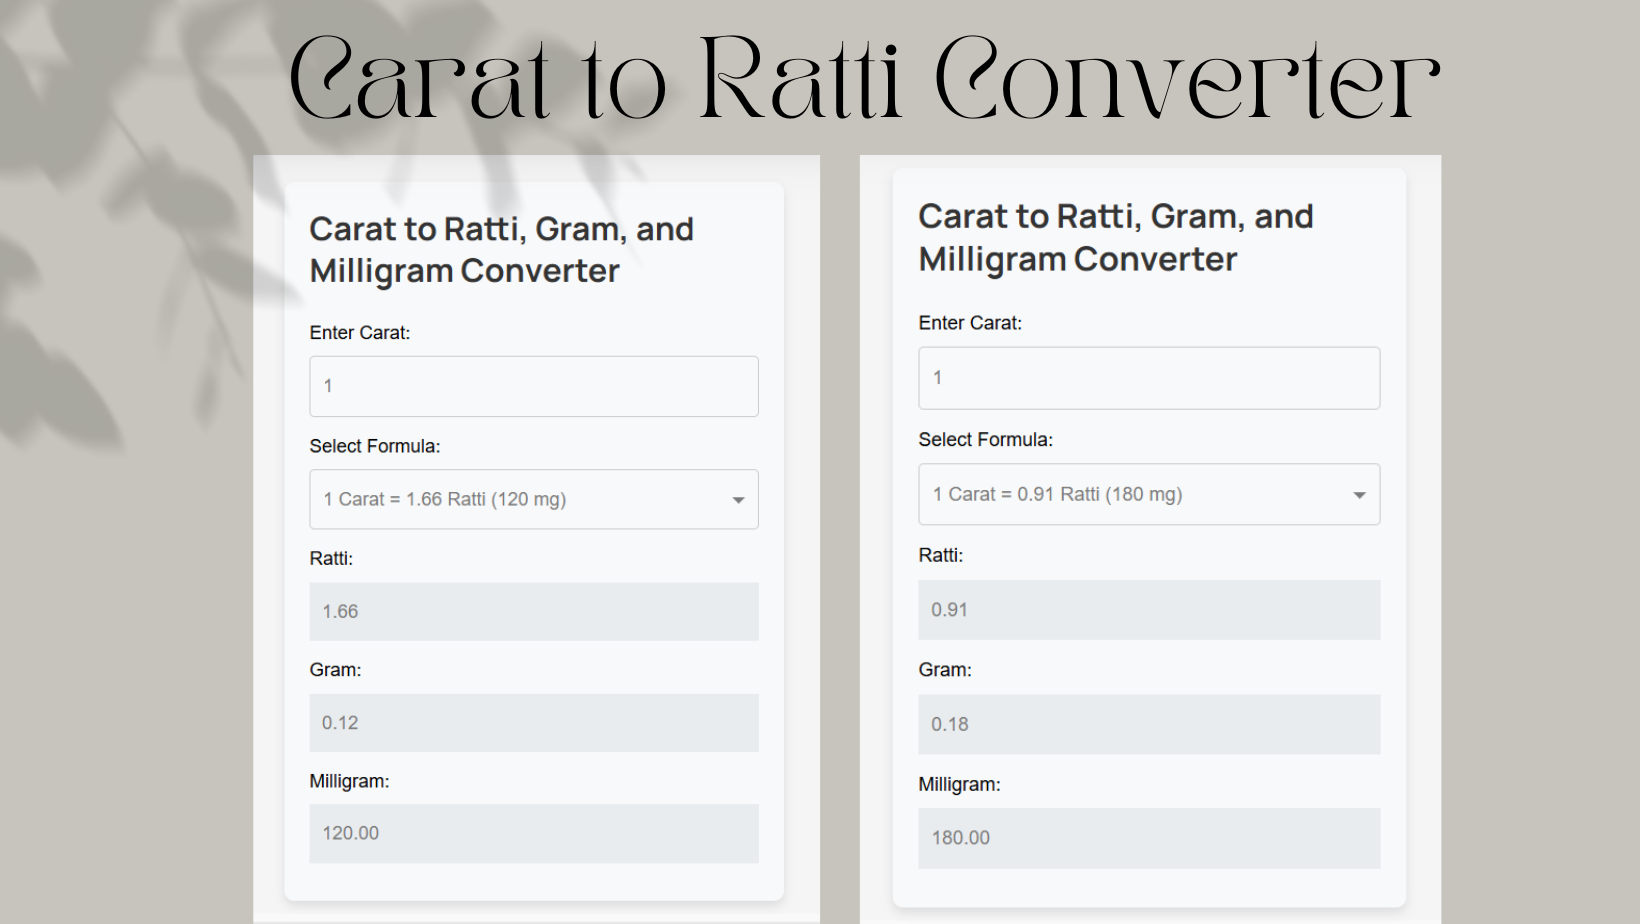Click 'Milligram:' label in left card

(349, 781)
